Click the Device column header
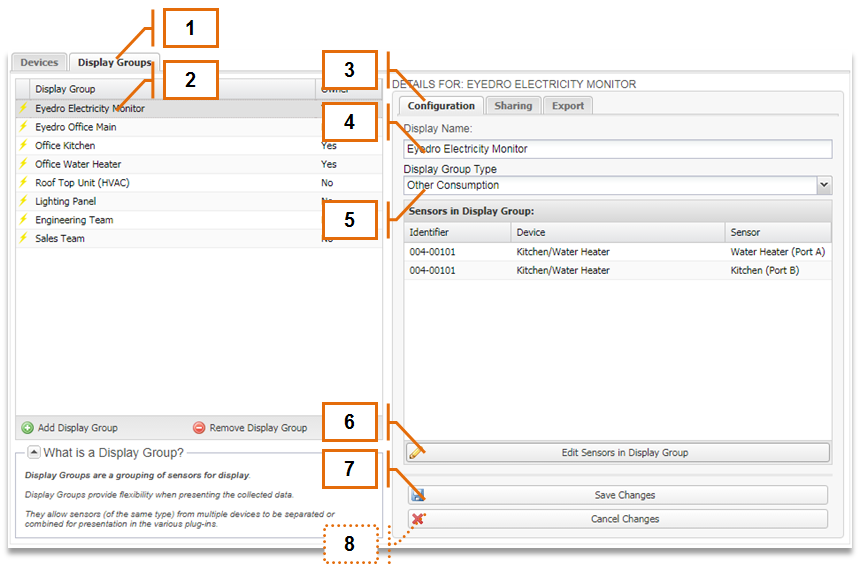The width and height of the screenshot is (863, 565). click(x=618, y=232)
